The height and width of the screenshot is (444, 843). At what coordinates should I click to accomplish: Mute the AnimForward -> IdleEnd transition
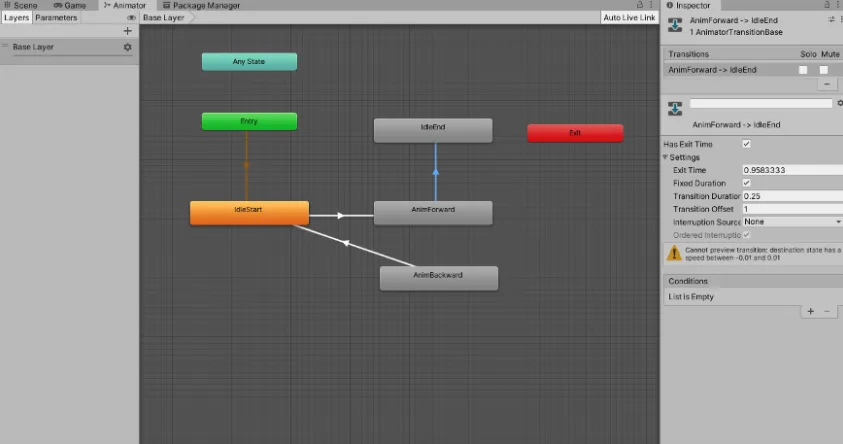823,70
